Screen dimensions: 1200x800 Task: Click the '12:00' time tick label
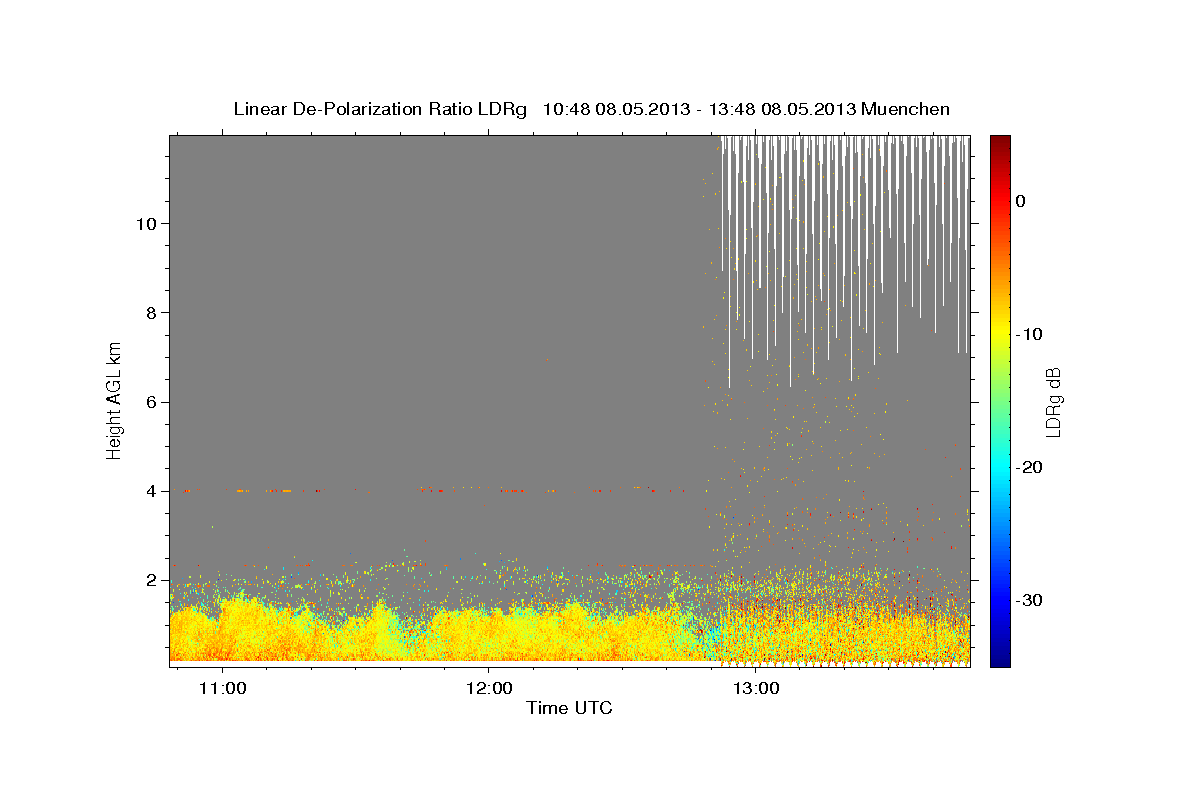pyautogui.click(x=488, y=689)
